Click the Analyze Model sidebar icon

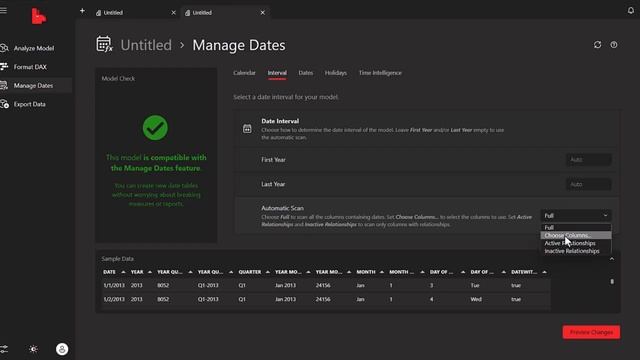(x=4, y=48)
